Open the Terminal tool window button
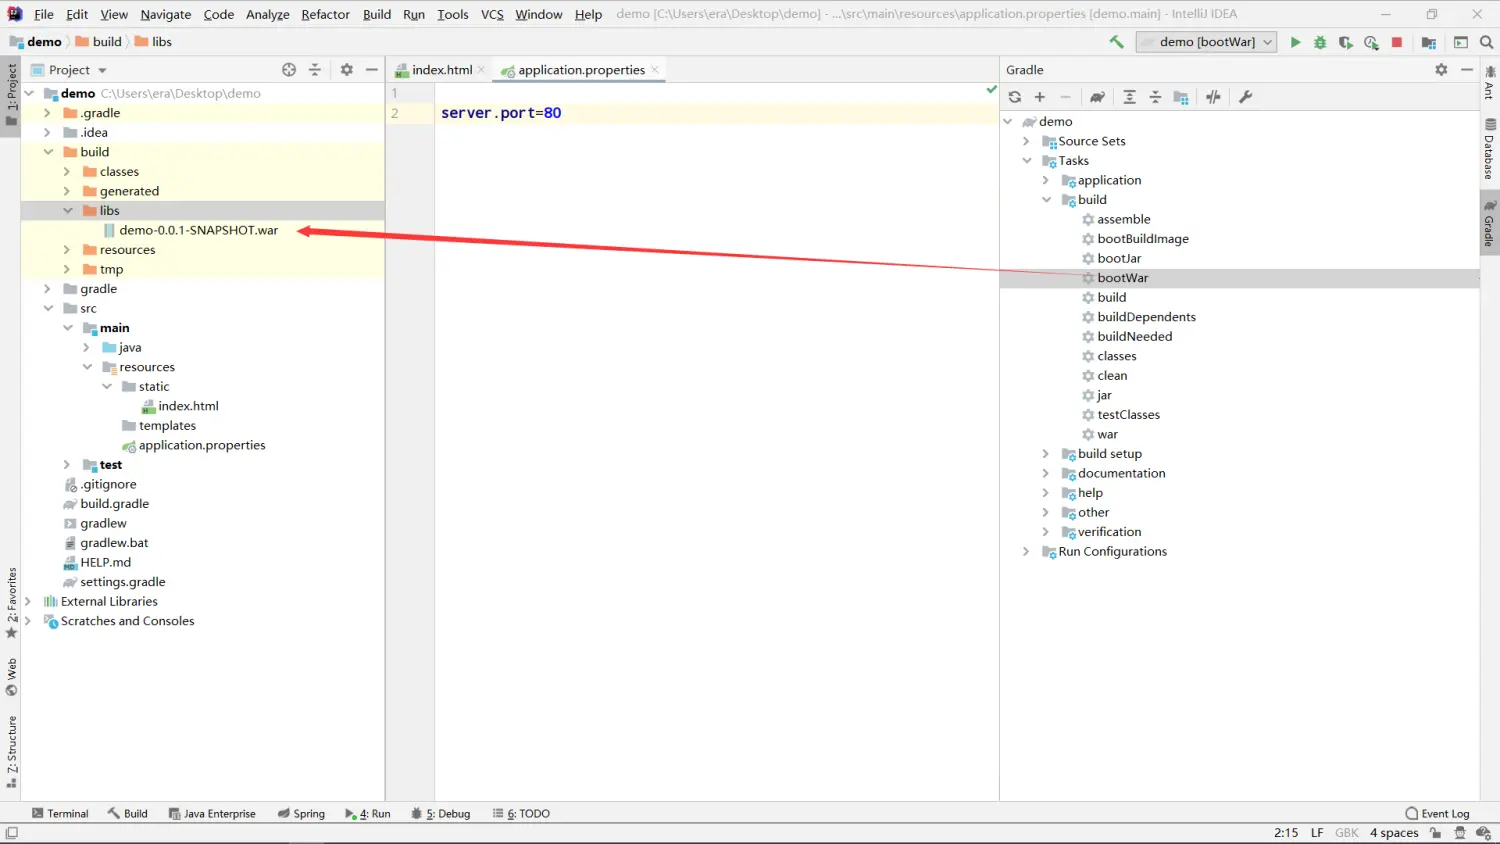This screenshot has height=844, width=1500. pyautogui.click(x=60, y=814)
